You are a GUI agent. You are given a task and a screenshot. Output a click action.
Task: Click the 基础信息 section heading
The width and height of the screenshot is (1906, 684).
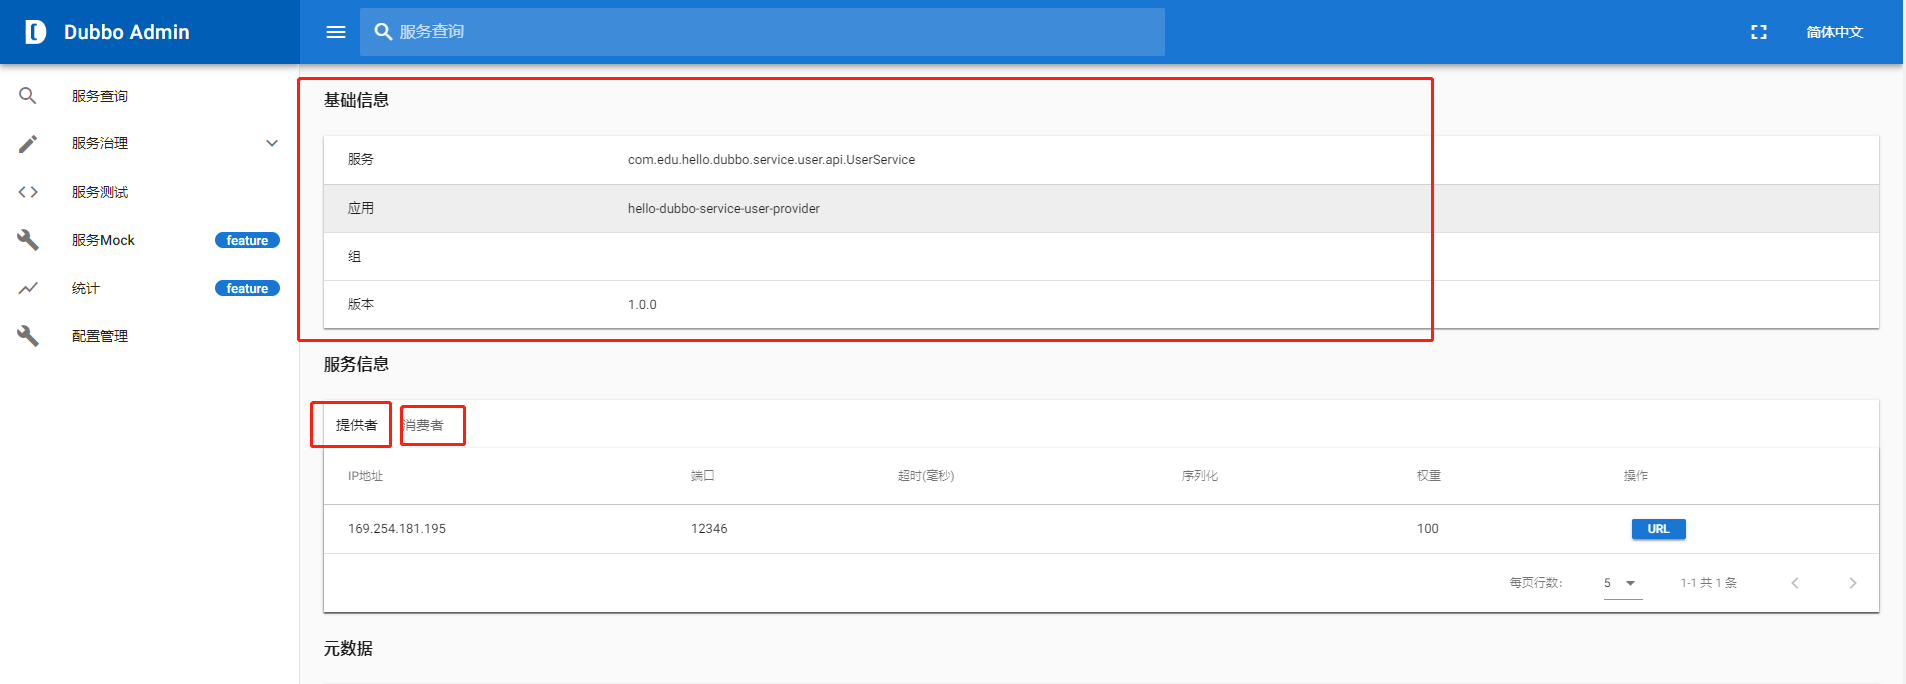(x=356, y=100)
